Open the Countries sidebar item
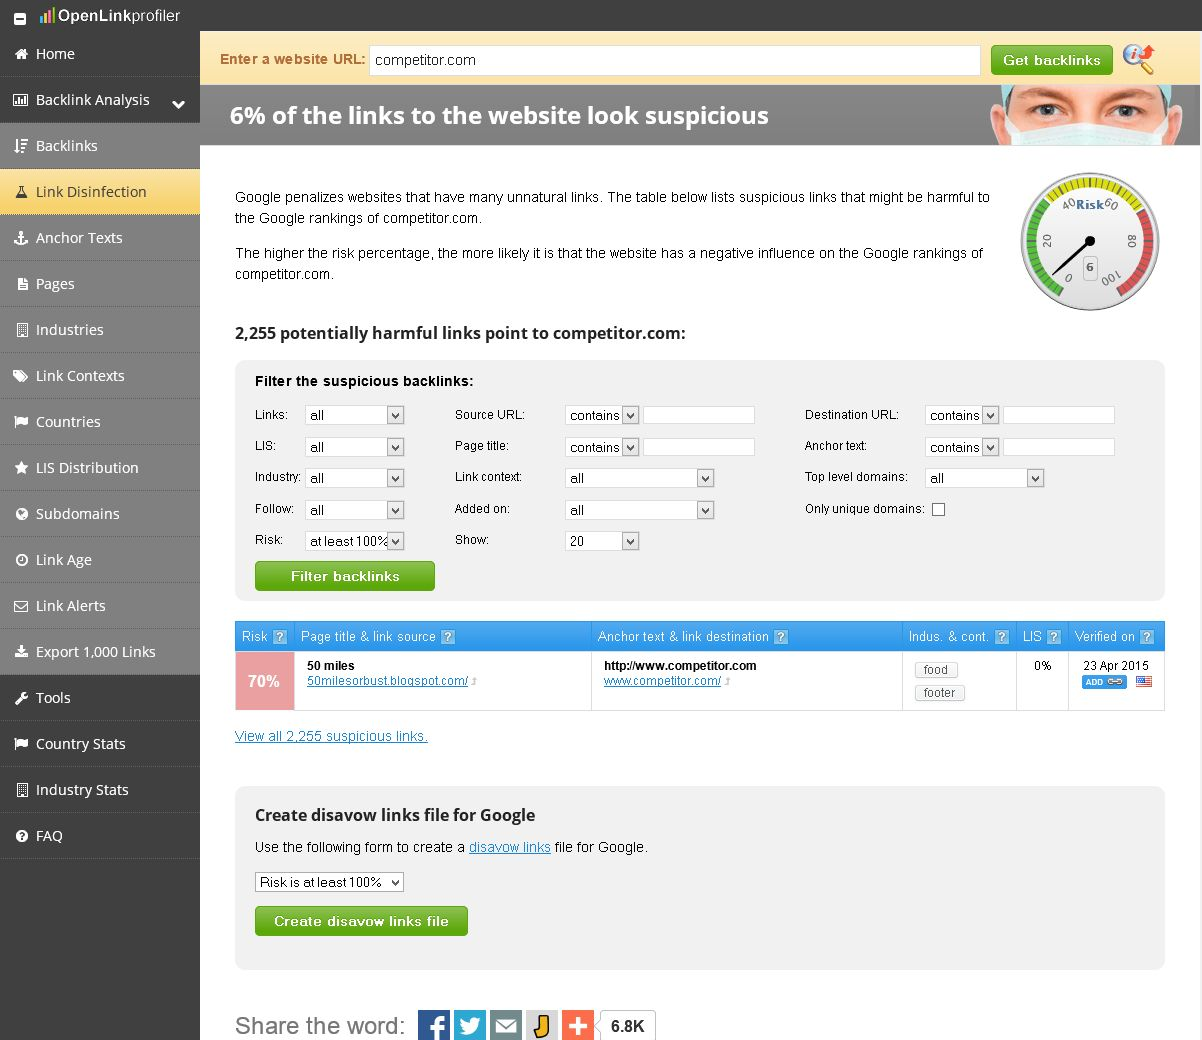The image size is (1202, 1040). point(100,422)
